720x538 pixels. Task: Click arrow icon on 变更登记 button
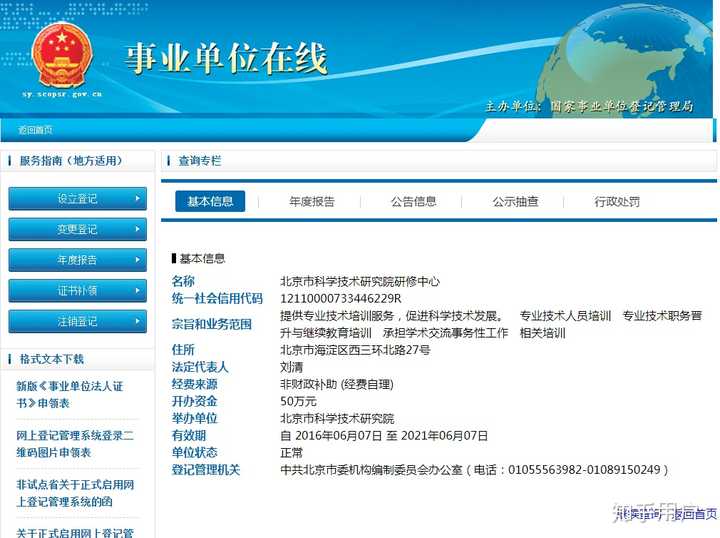point(137,229)
